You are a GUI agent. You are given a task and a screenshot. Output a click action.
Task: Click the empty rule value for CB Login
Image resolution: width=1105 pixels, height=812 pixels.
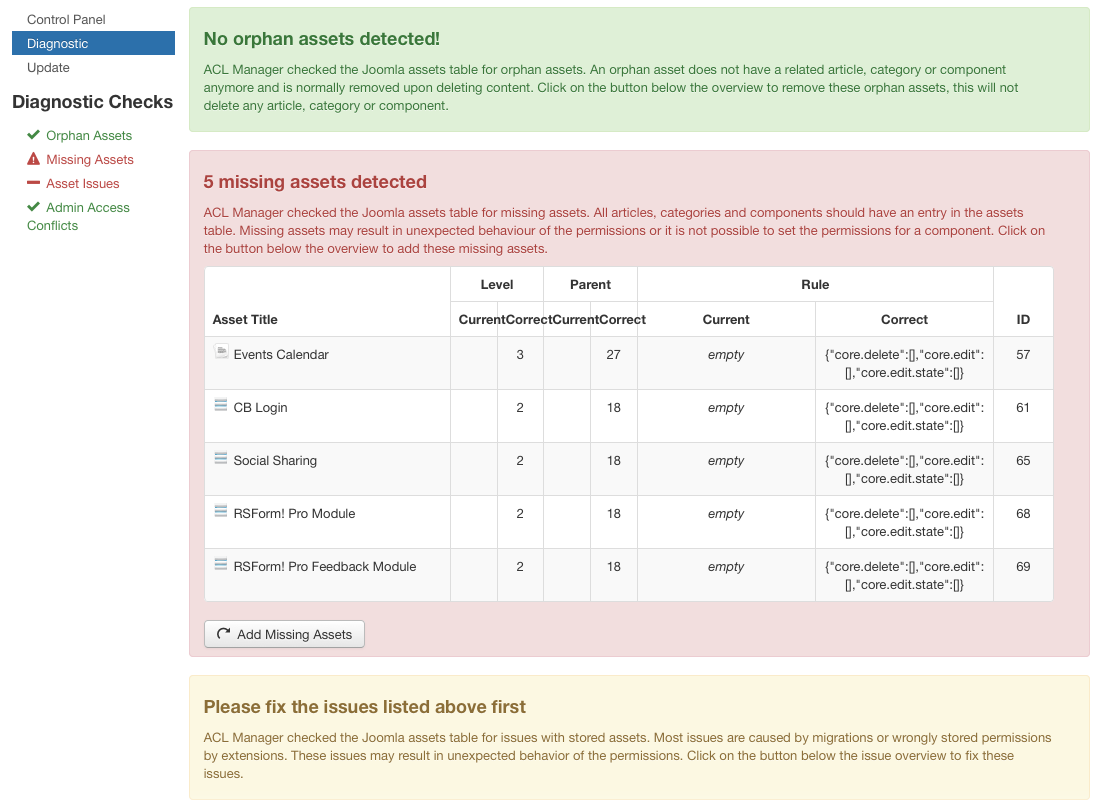click(726, 407)
